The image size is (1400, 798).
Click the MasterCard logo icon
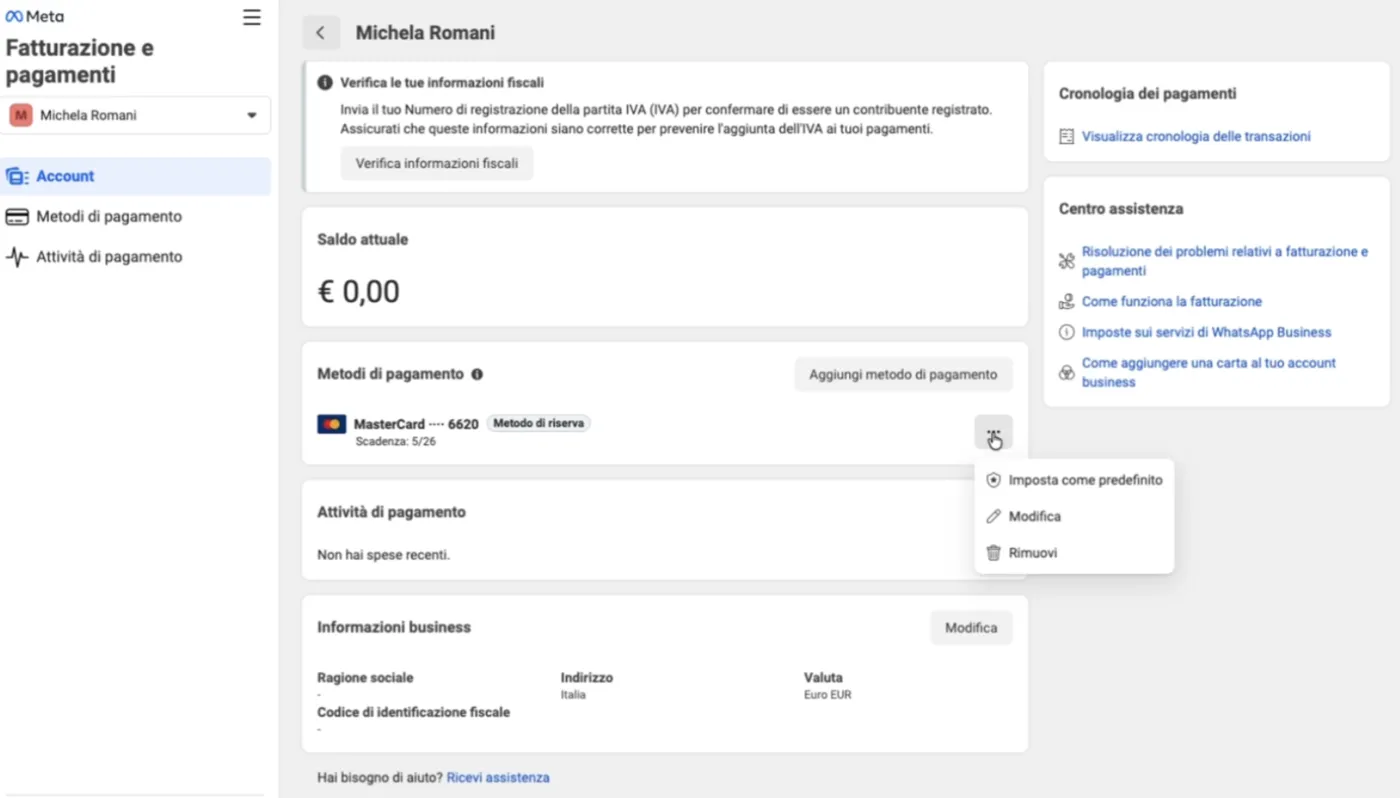click(x=332, y=424)
